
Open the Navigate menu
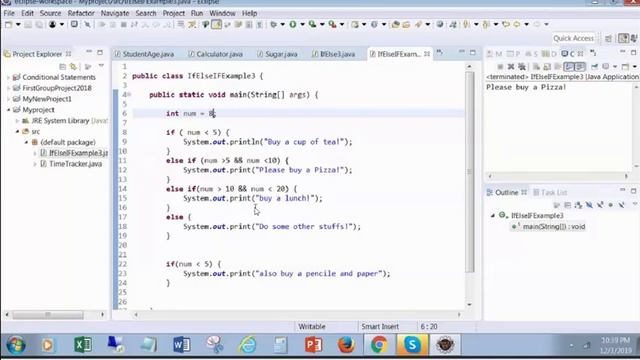tap(115, 13)
